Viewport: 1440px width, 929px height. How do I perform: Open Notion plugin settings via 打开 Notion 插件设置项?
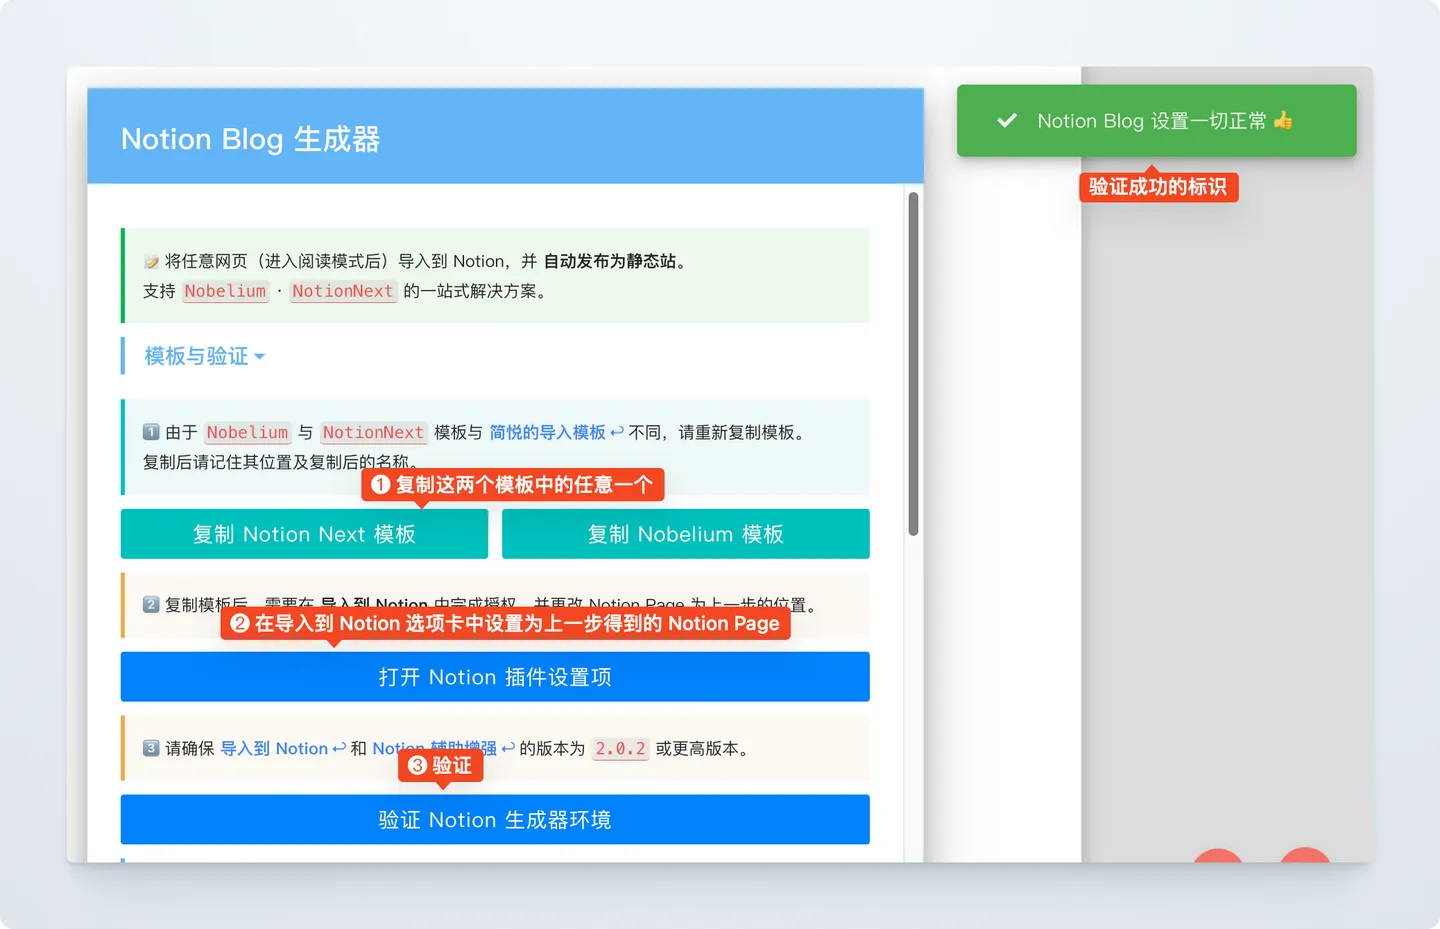tap(495, 677)
